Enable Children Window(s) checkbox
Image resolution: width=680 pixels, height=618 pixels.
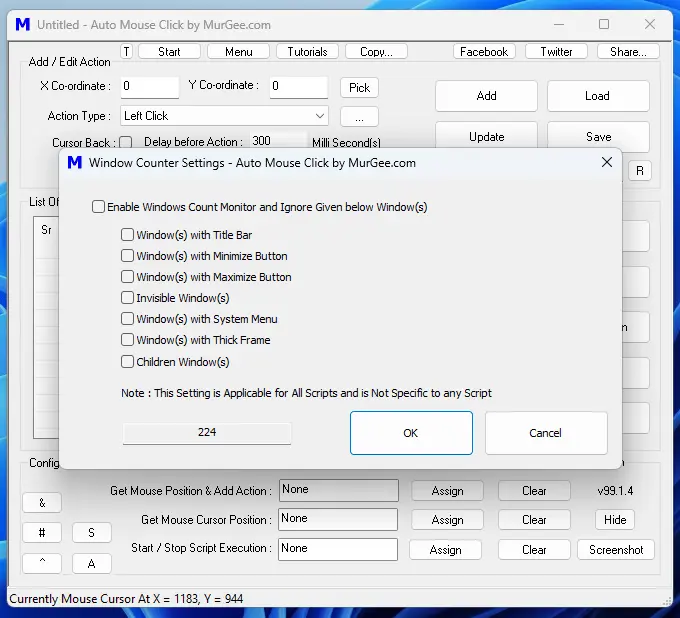(127, 362)
